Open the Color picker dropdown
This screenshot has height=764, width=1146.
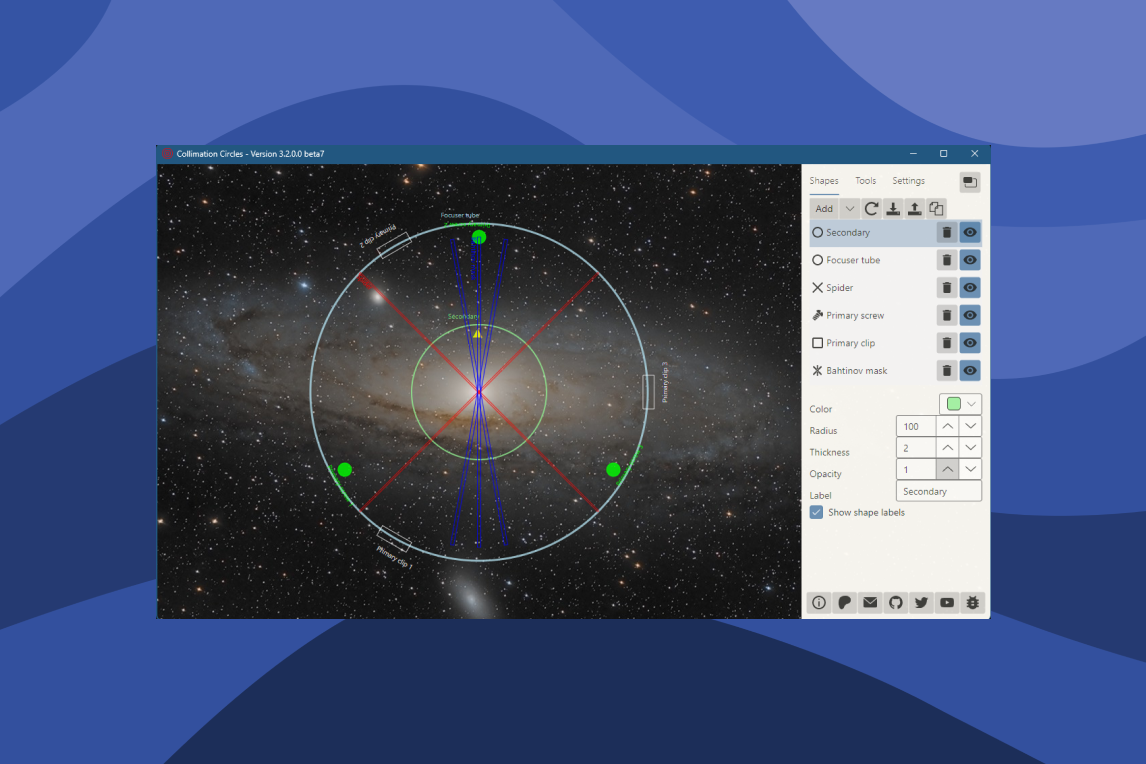(961, 404)
